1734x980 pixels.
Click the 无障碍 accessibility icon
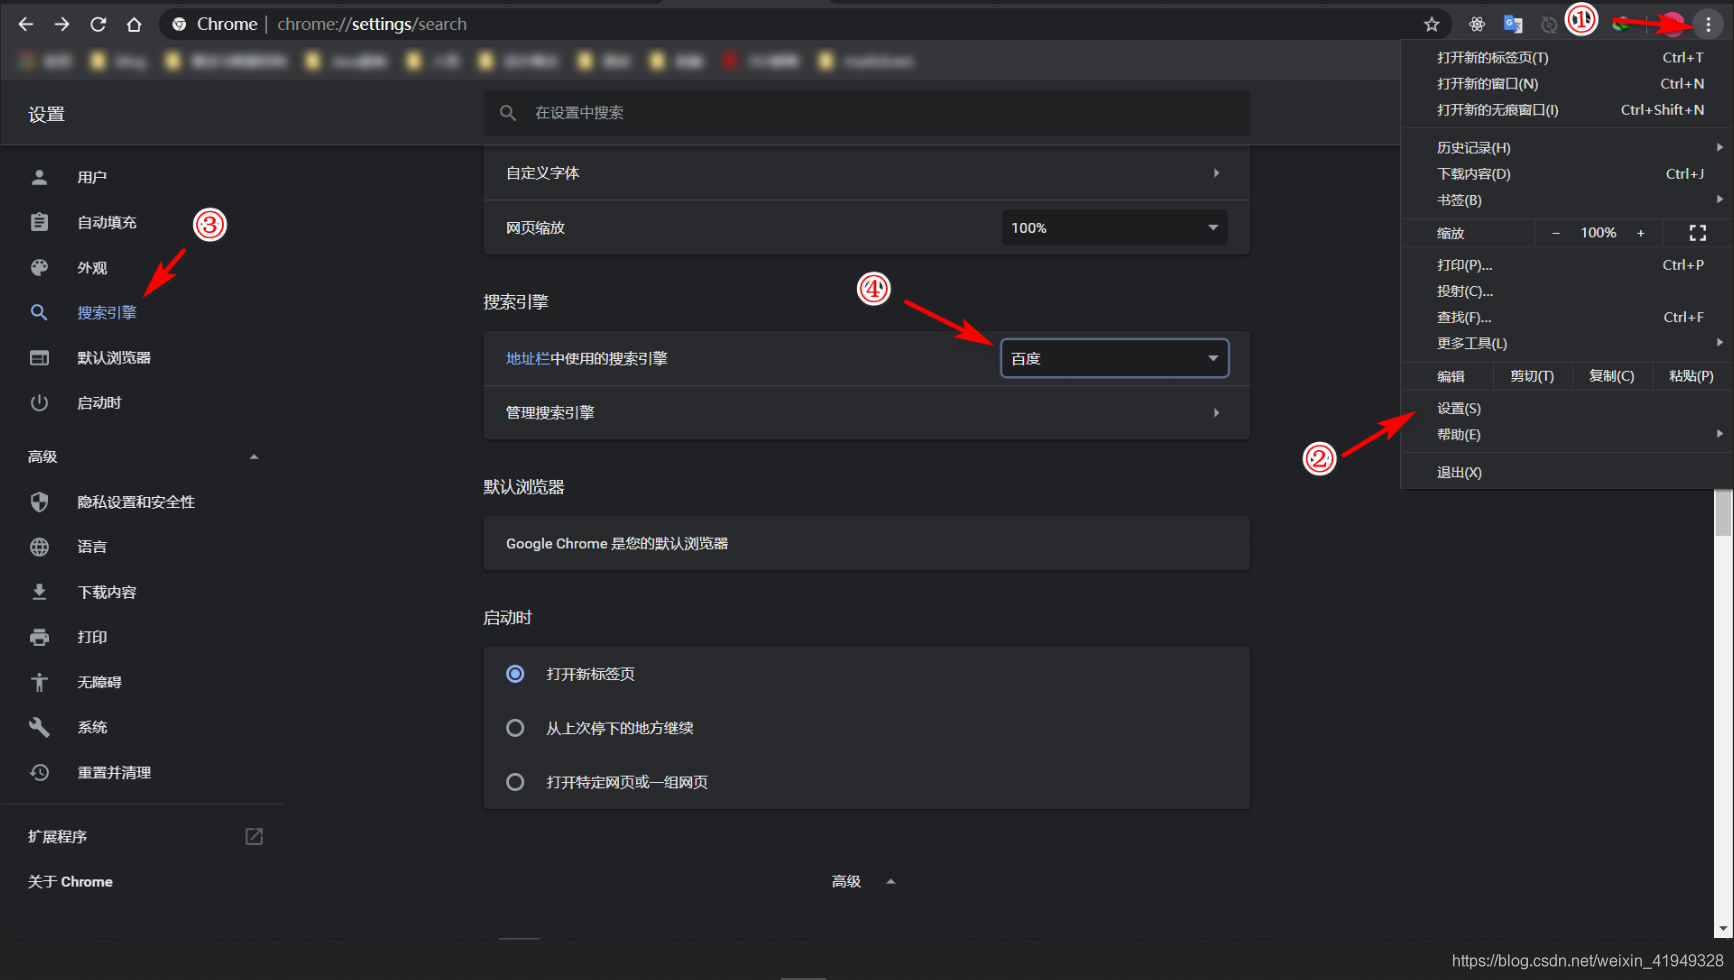click(39, 682)
